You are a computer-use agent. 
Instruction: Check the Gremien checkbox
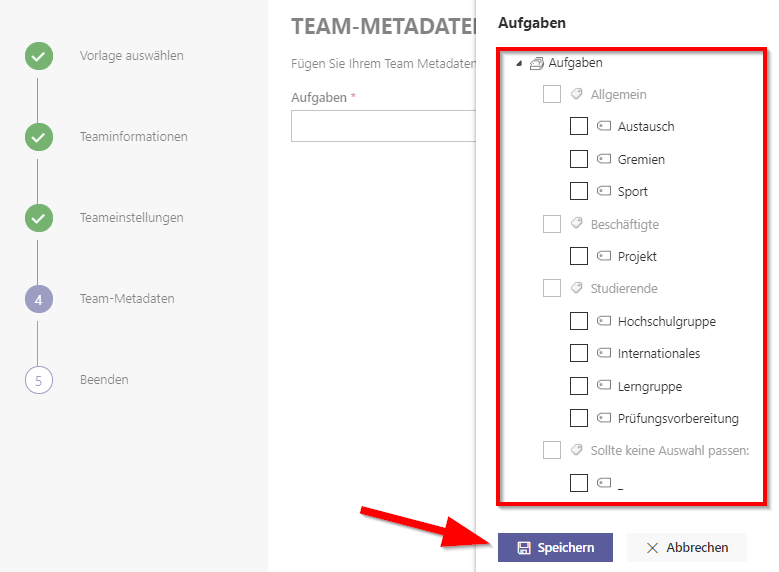(x=579, y=159)
